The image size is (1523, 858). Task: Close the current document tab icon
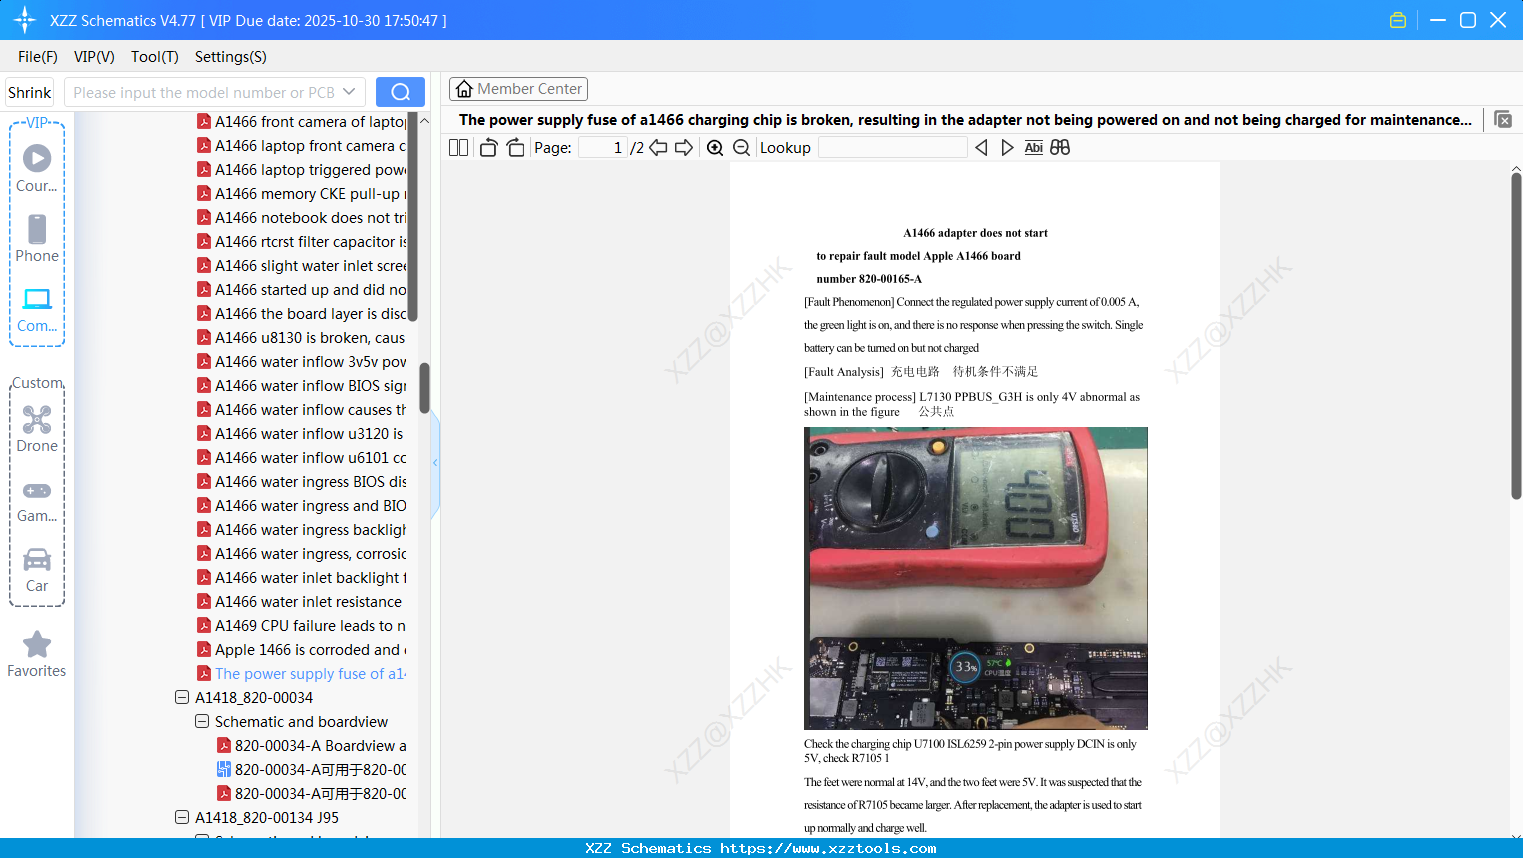click(1502, 119)
